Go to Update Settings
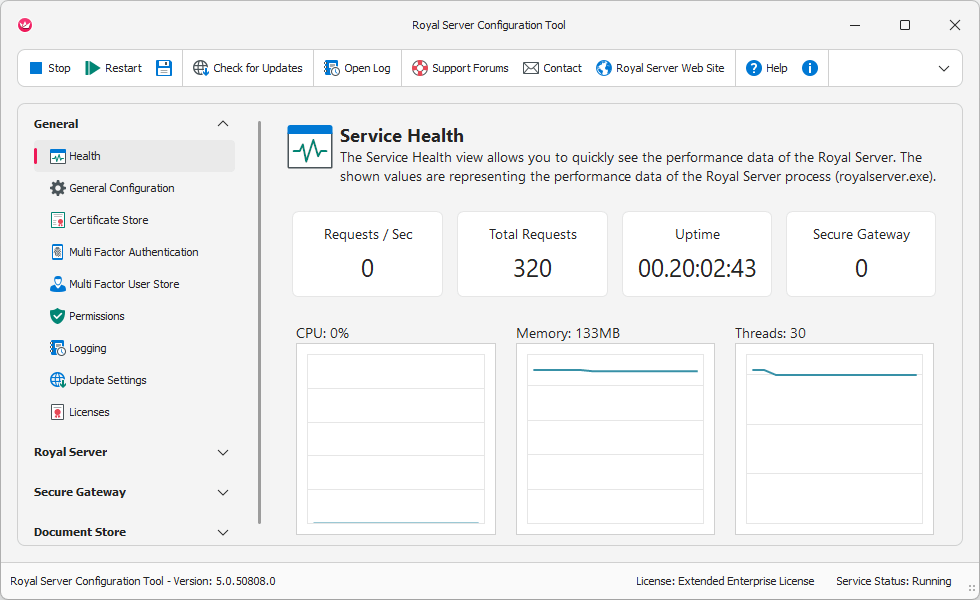Image resolution: width=980 pixels, height=600 pixels. (134, 380)
